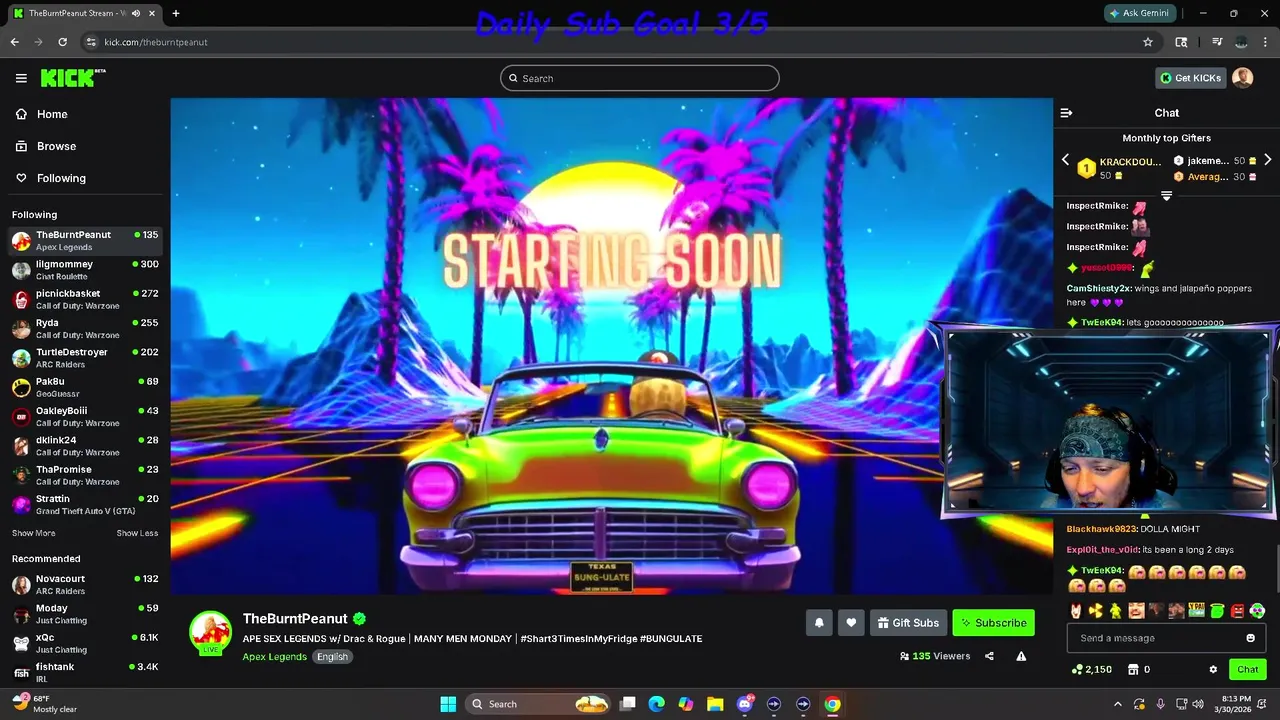Open OakleyBoiii channel in sidebar
1280x720 pixels.
(x=85, y=416)
